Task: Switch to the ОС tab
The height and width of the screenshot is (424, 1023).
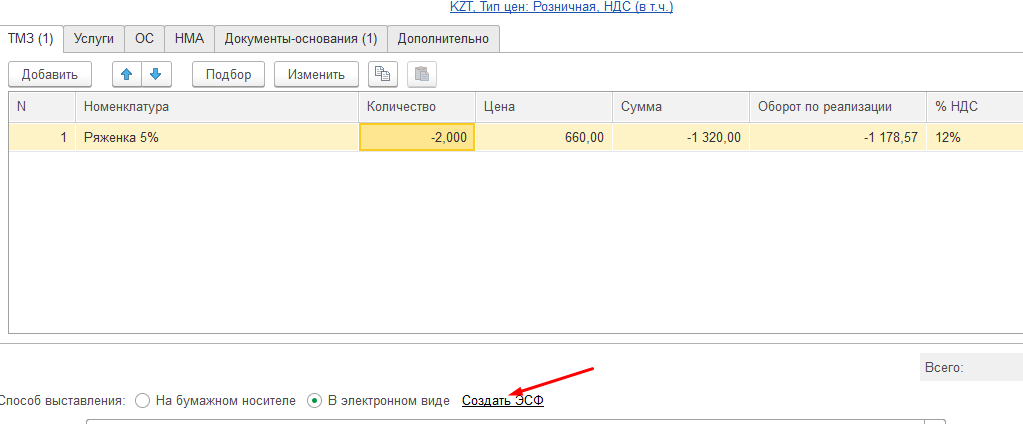Action: 144,38
